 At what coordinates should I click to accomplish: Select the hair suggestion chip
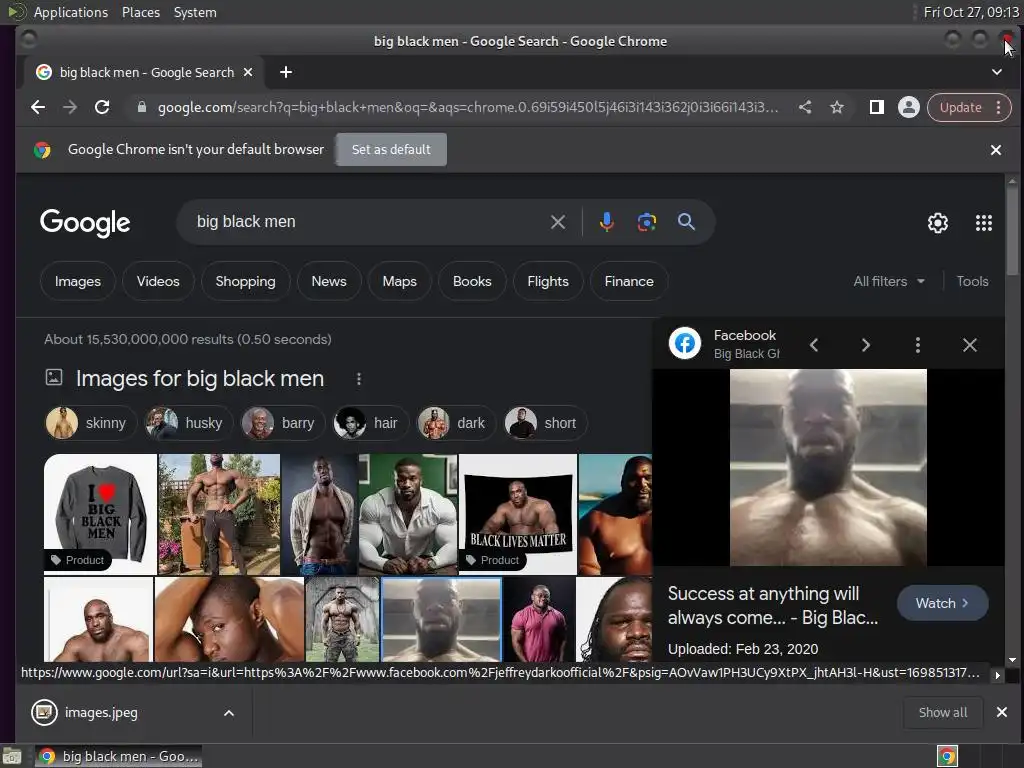pyautogui.click(x=370, y=423)
